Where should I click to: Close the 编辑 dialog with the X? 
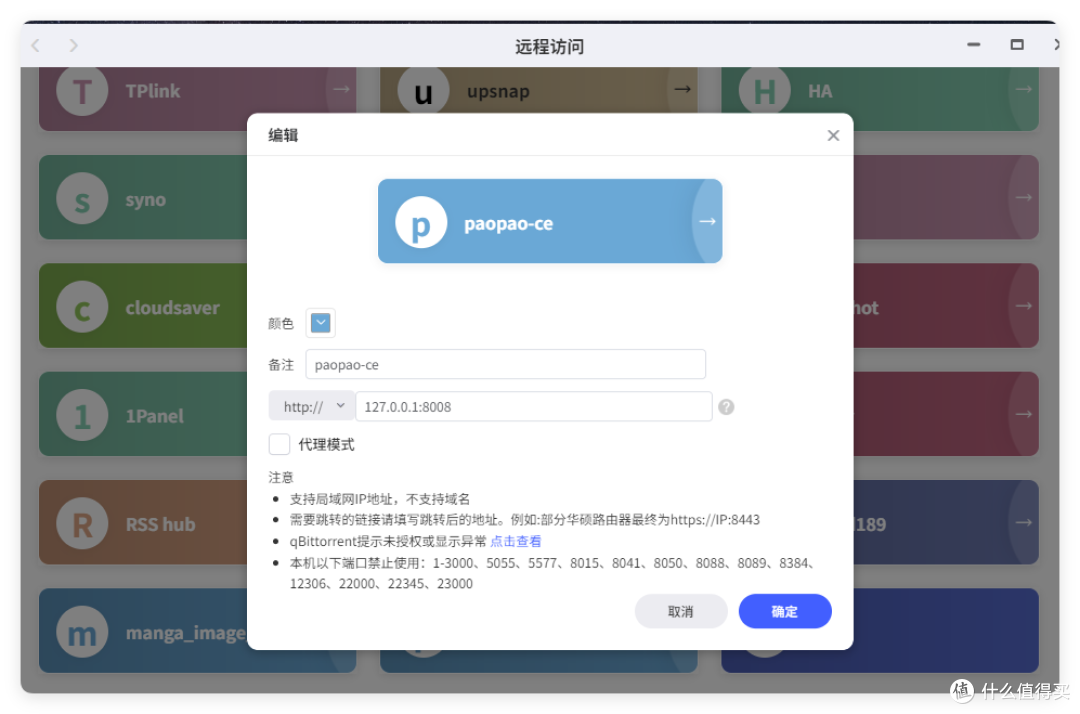pyautogui.click(x=833, y=136)
